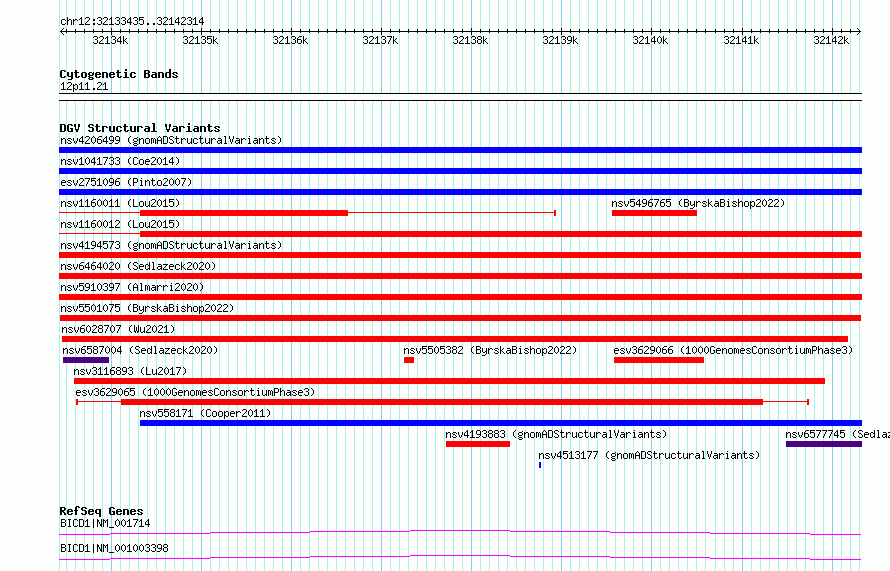Click the thick red bar of nsv1160011
This screenshot has height=571, width=890.
[244, 213]
